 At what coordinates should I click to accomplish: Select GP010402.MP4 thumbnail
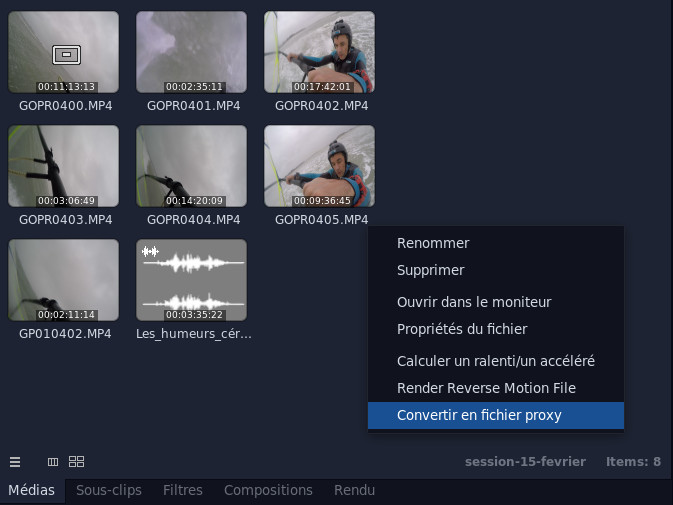click(64, 280)
